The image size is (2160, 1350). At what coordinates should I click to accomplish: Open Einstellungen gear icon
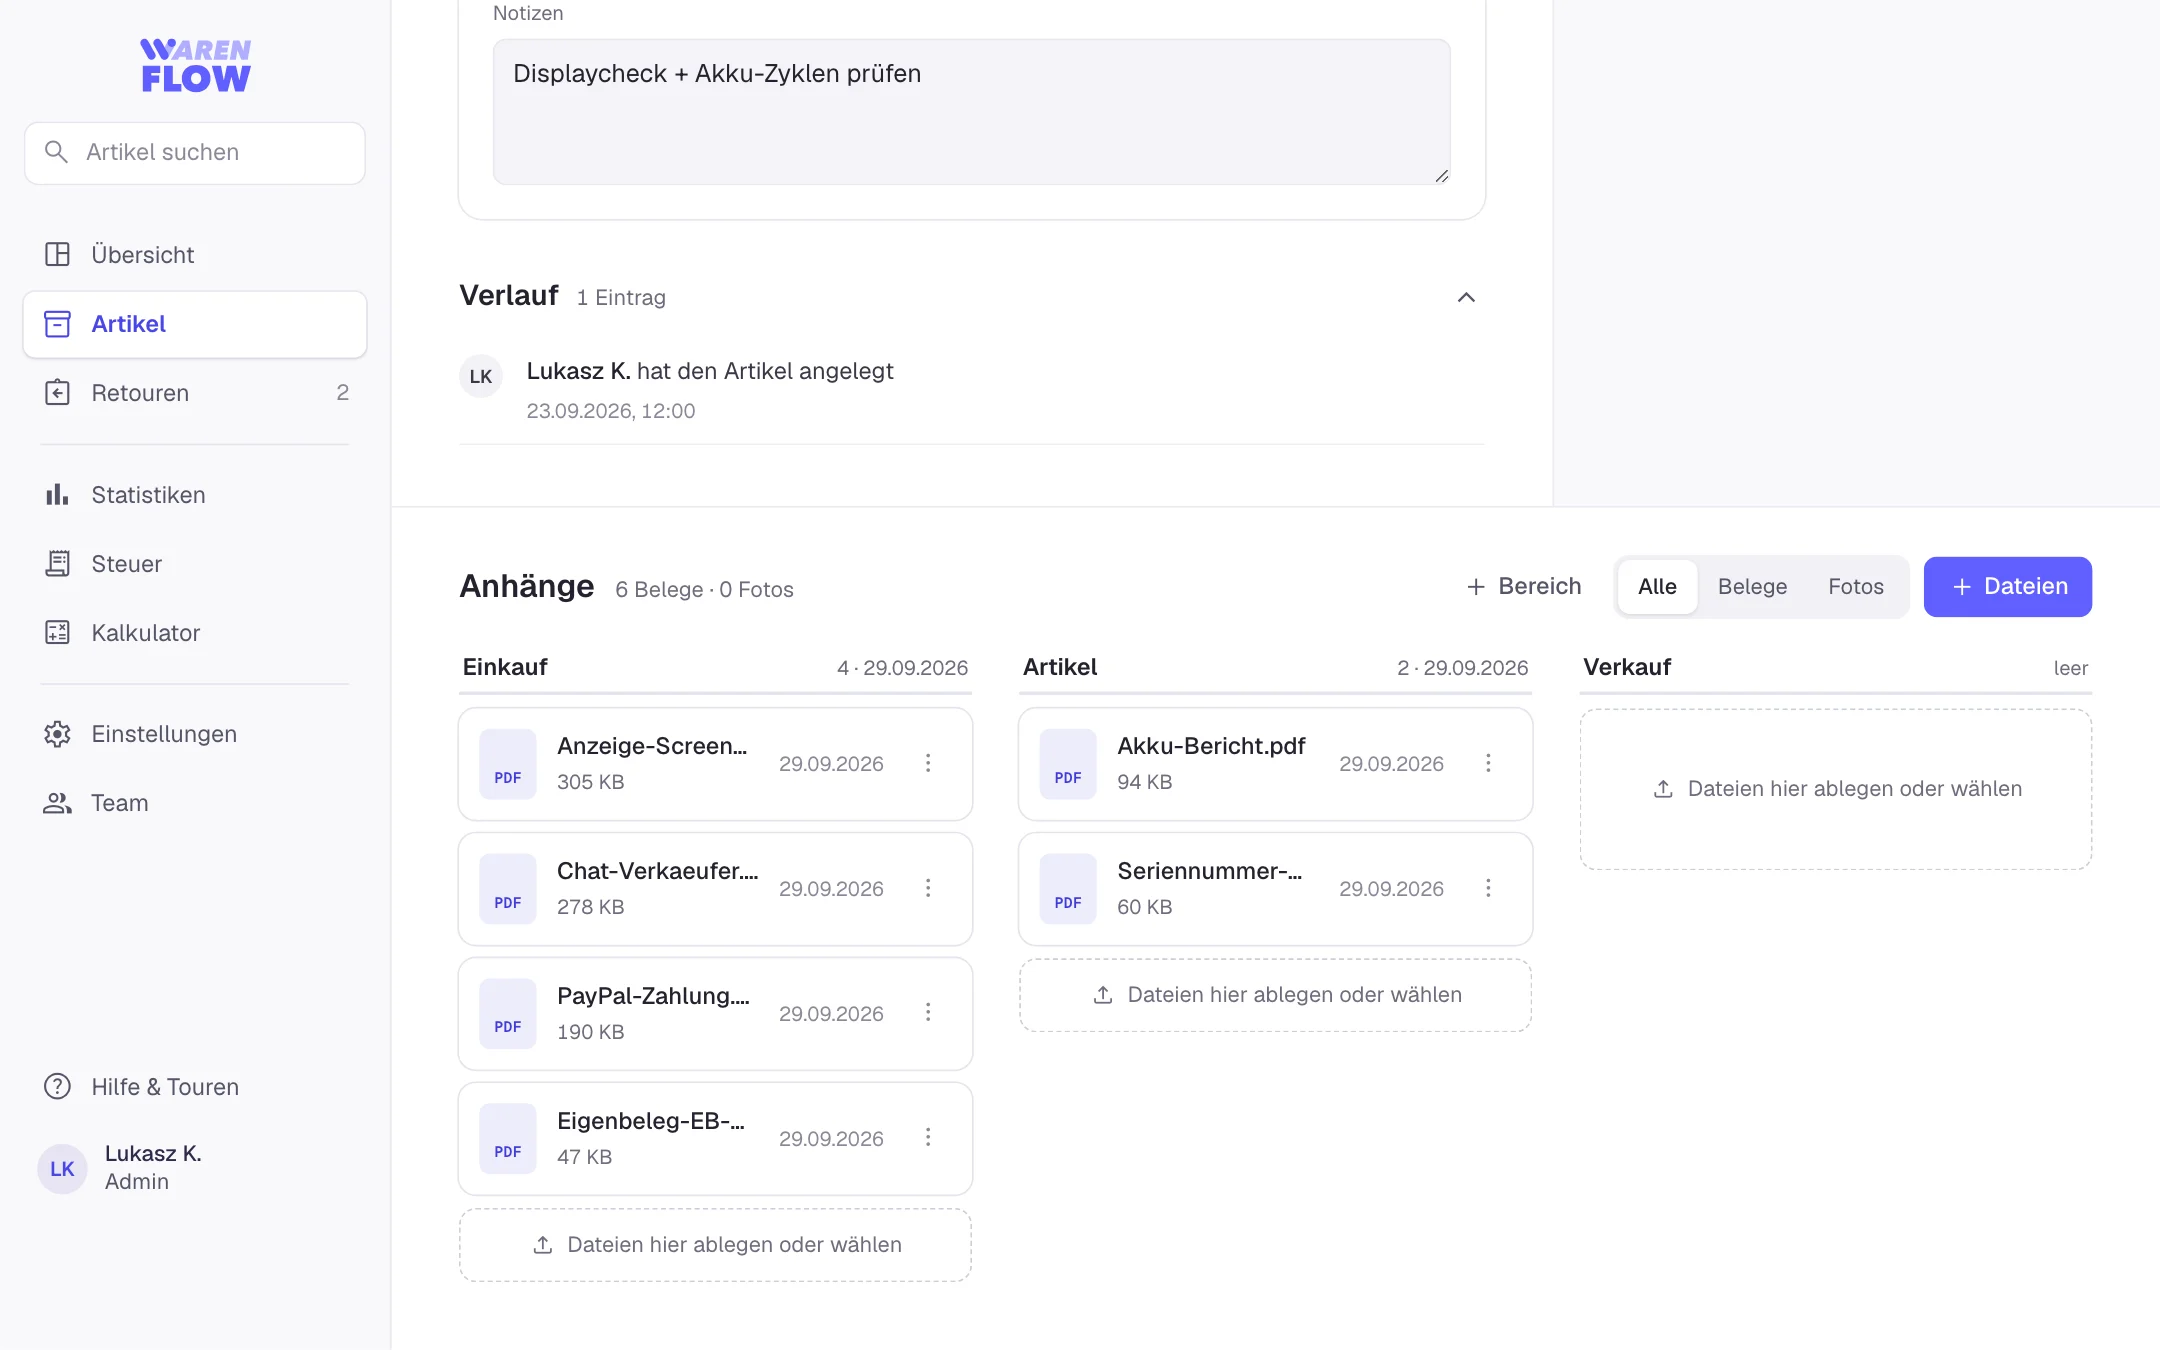click(x=57, y=734)
